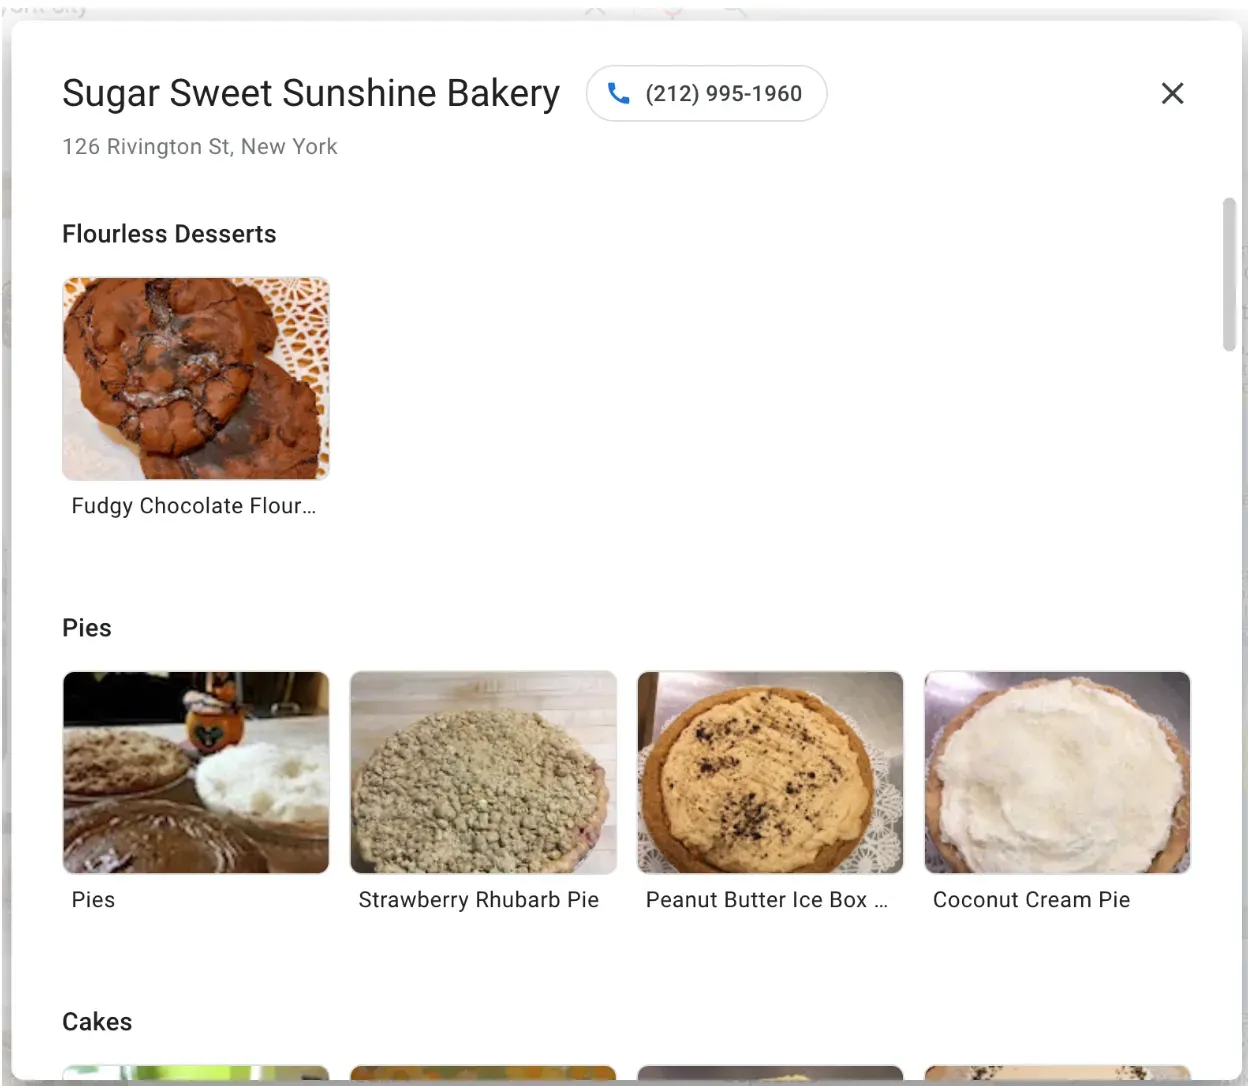Screen dimensions: 1248x1086
Task: Open the Coconut Cream Pie photo
Action: click(x=1057, y=772)
